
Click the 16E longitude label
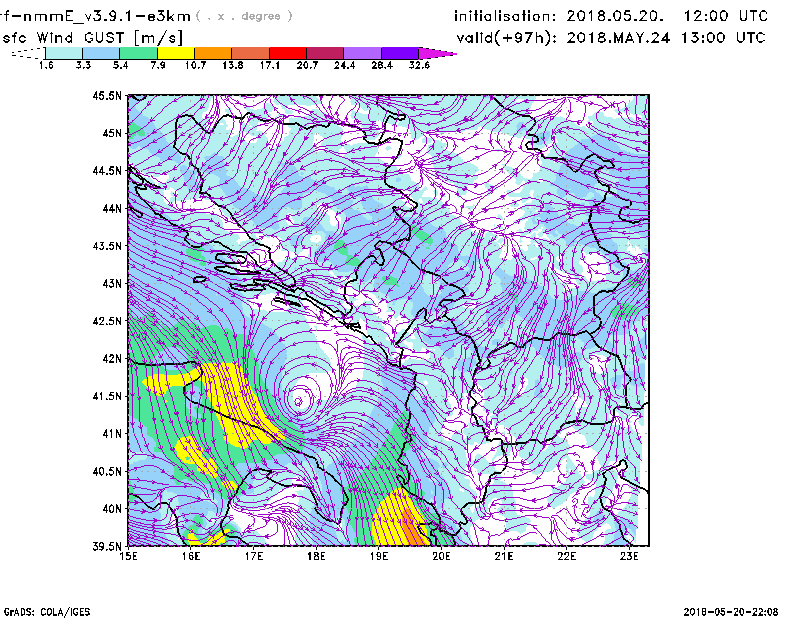(x=191, y=556)
